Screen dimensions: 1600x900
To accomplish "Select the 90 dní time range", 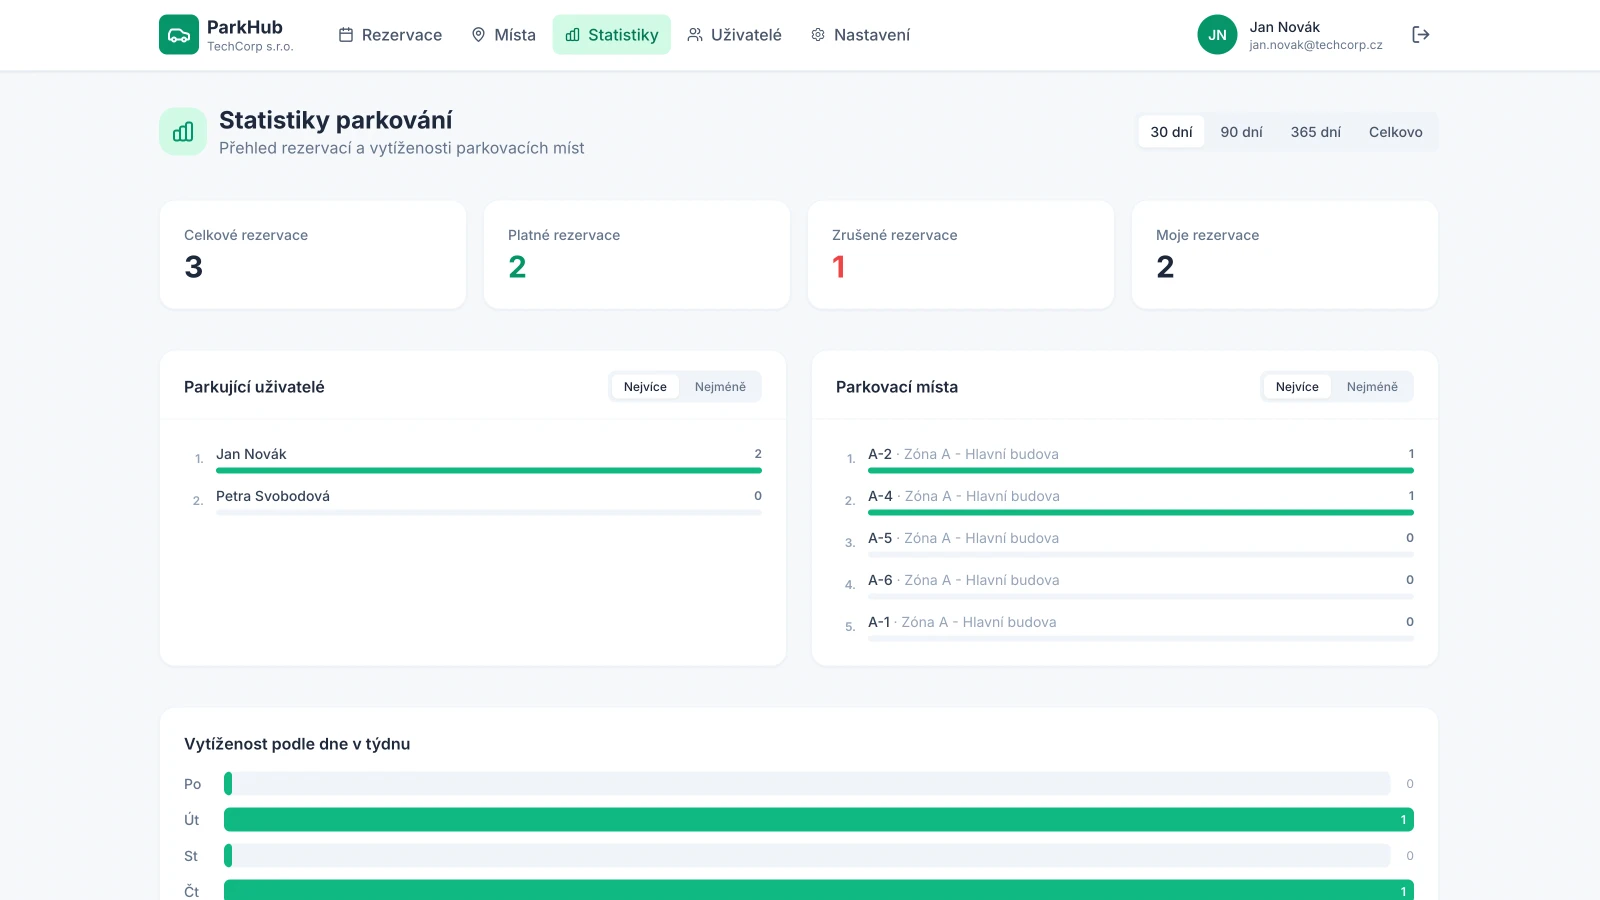I will coord(1241,132).
